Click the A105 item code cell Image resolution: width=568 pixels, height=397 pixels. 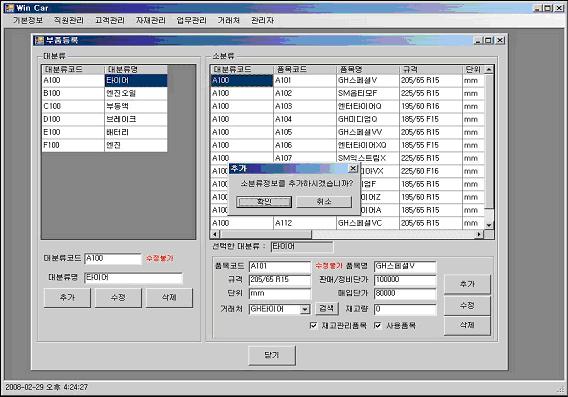305,133
